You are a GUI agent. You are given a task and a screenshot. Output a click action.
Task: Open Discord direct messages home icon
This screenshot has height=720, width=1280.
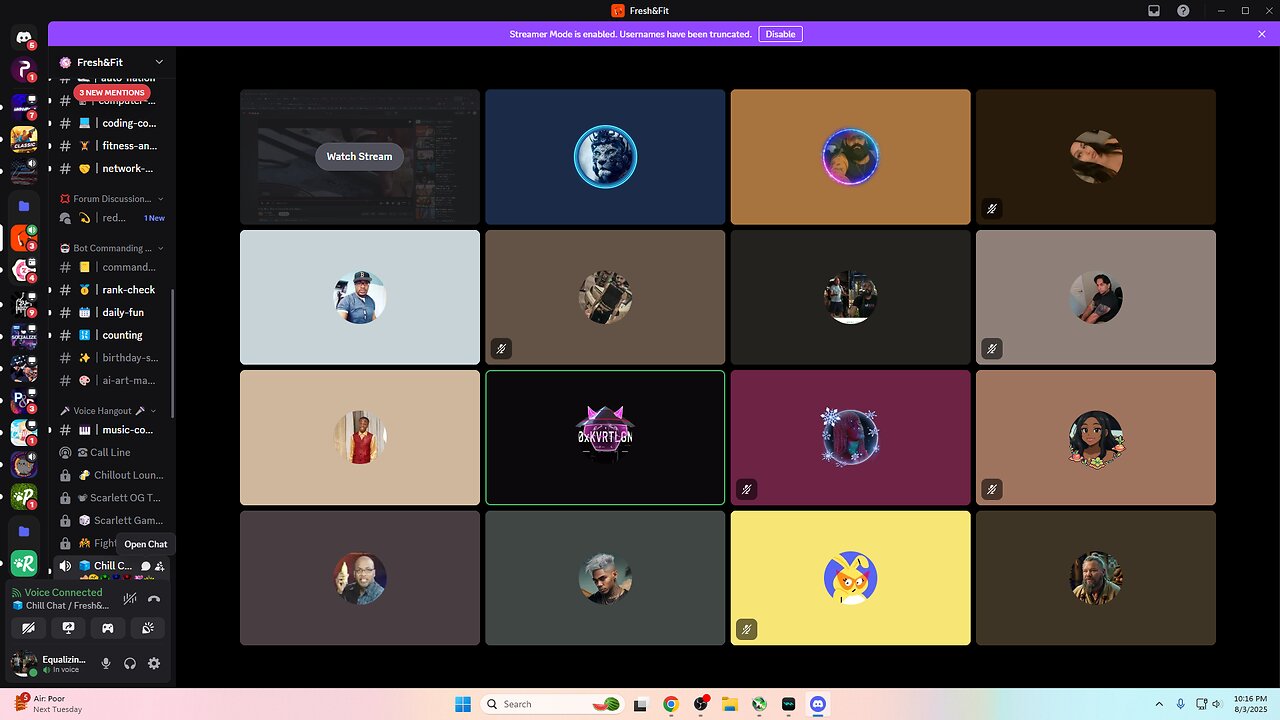tap(24, 38)
